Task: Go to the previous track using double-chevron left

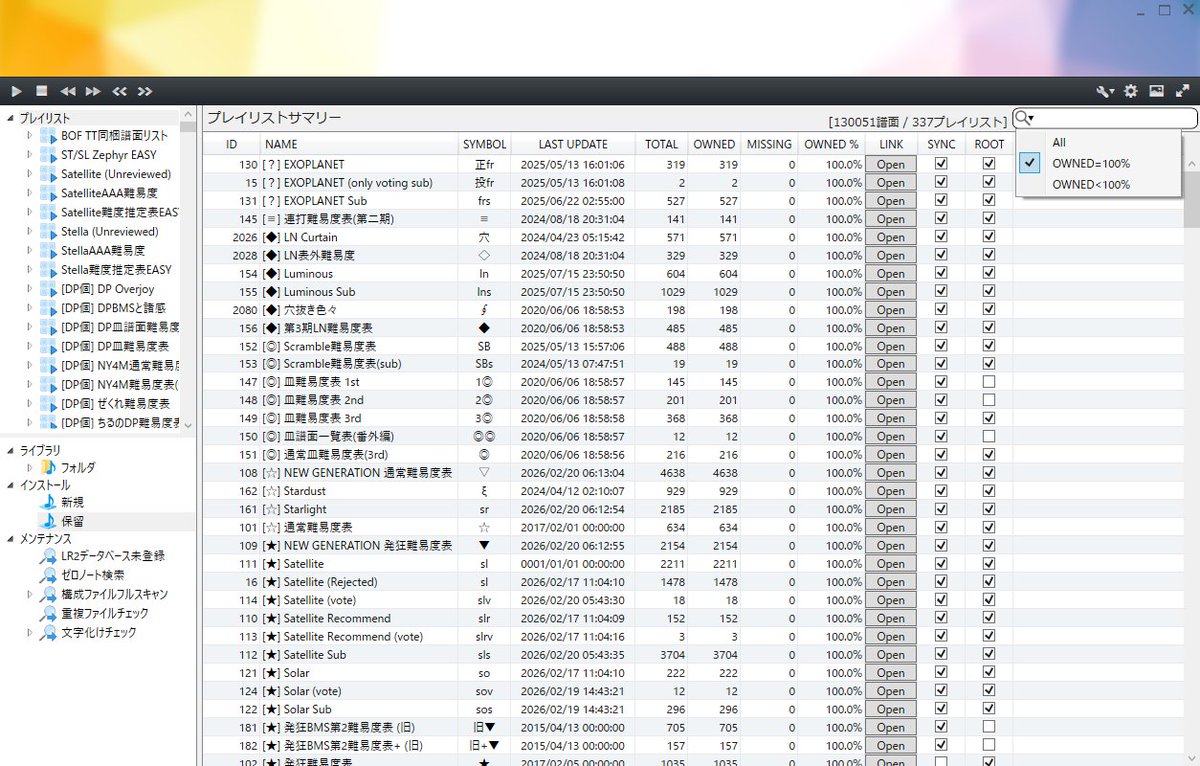Action: [x=119, y=91]
